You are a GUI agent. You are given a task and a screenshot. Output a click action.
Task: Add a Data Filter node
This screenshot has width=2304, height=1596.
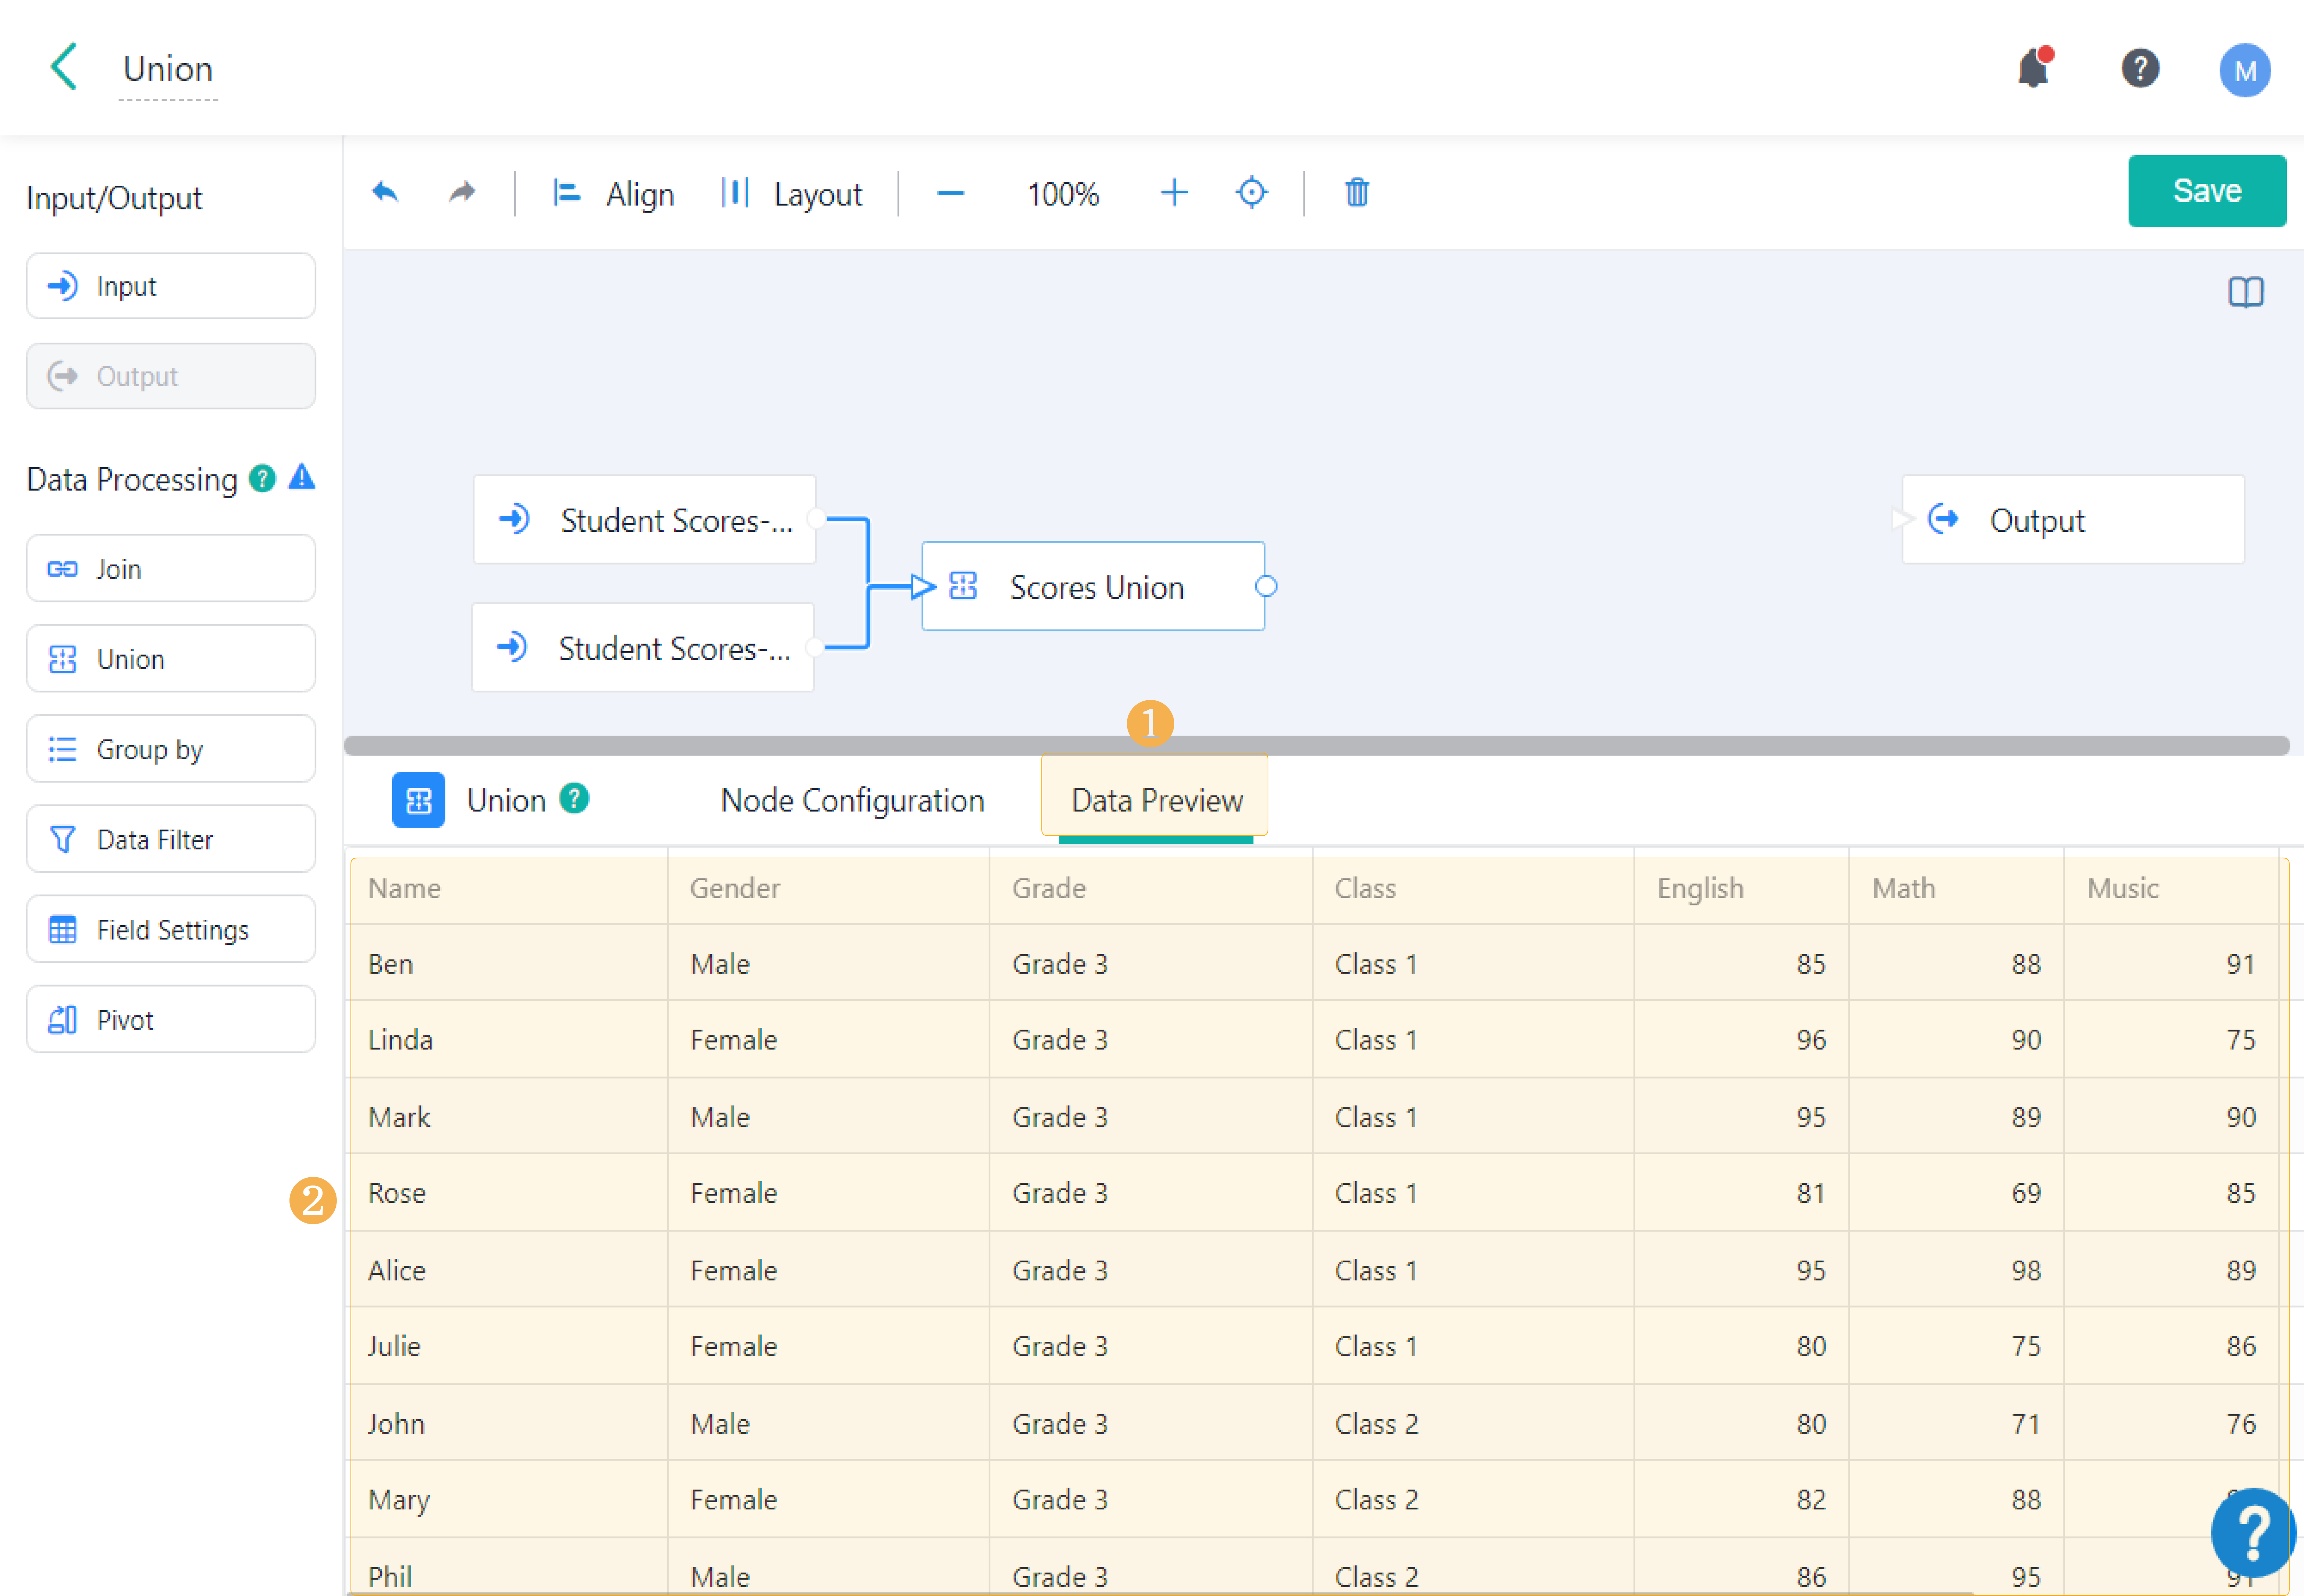[x=171, y=839]
